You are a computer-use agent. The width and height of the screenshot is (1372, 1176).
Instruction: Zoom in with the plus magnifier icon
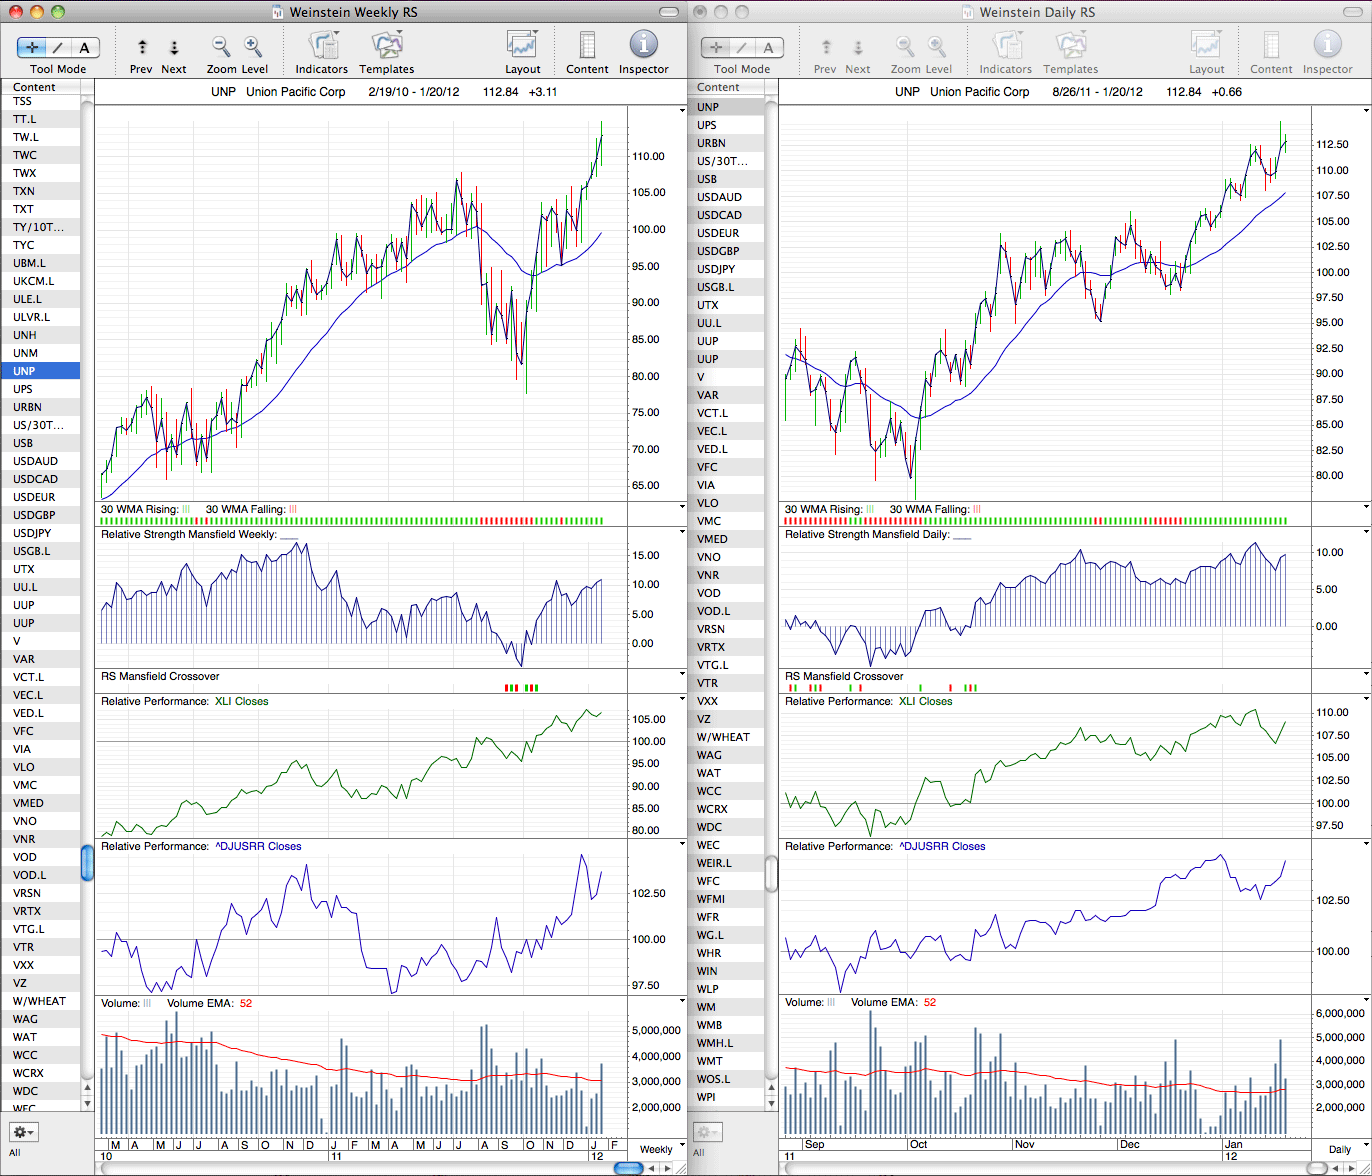pos(253,46)
